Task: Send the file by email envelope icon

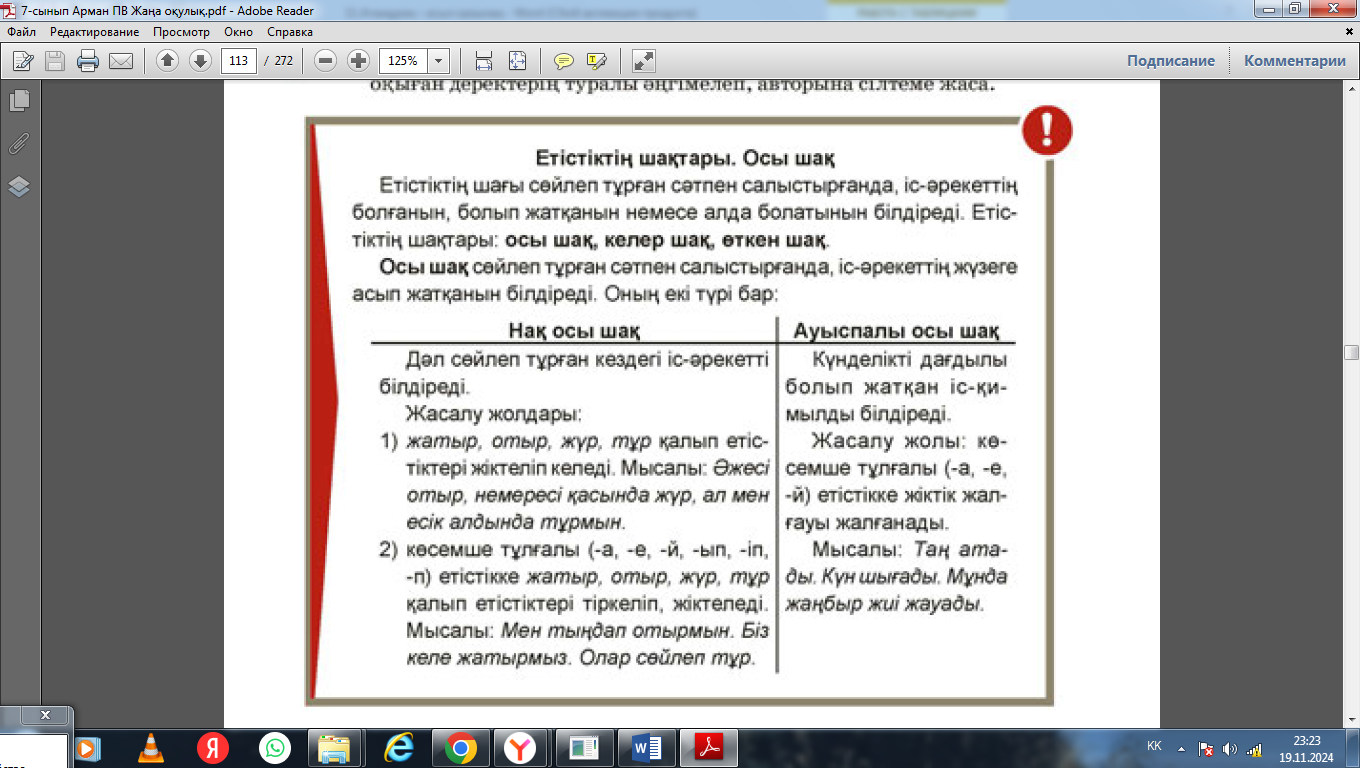Action: point(121,61)
